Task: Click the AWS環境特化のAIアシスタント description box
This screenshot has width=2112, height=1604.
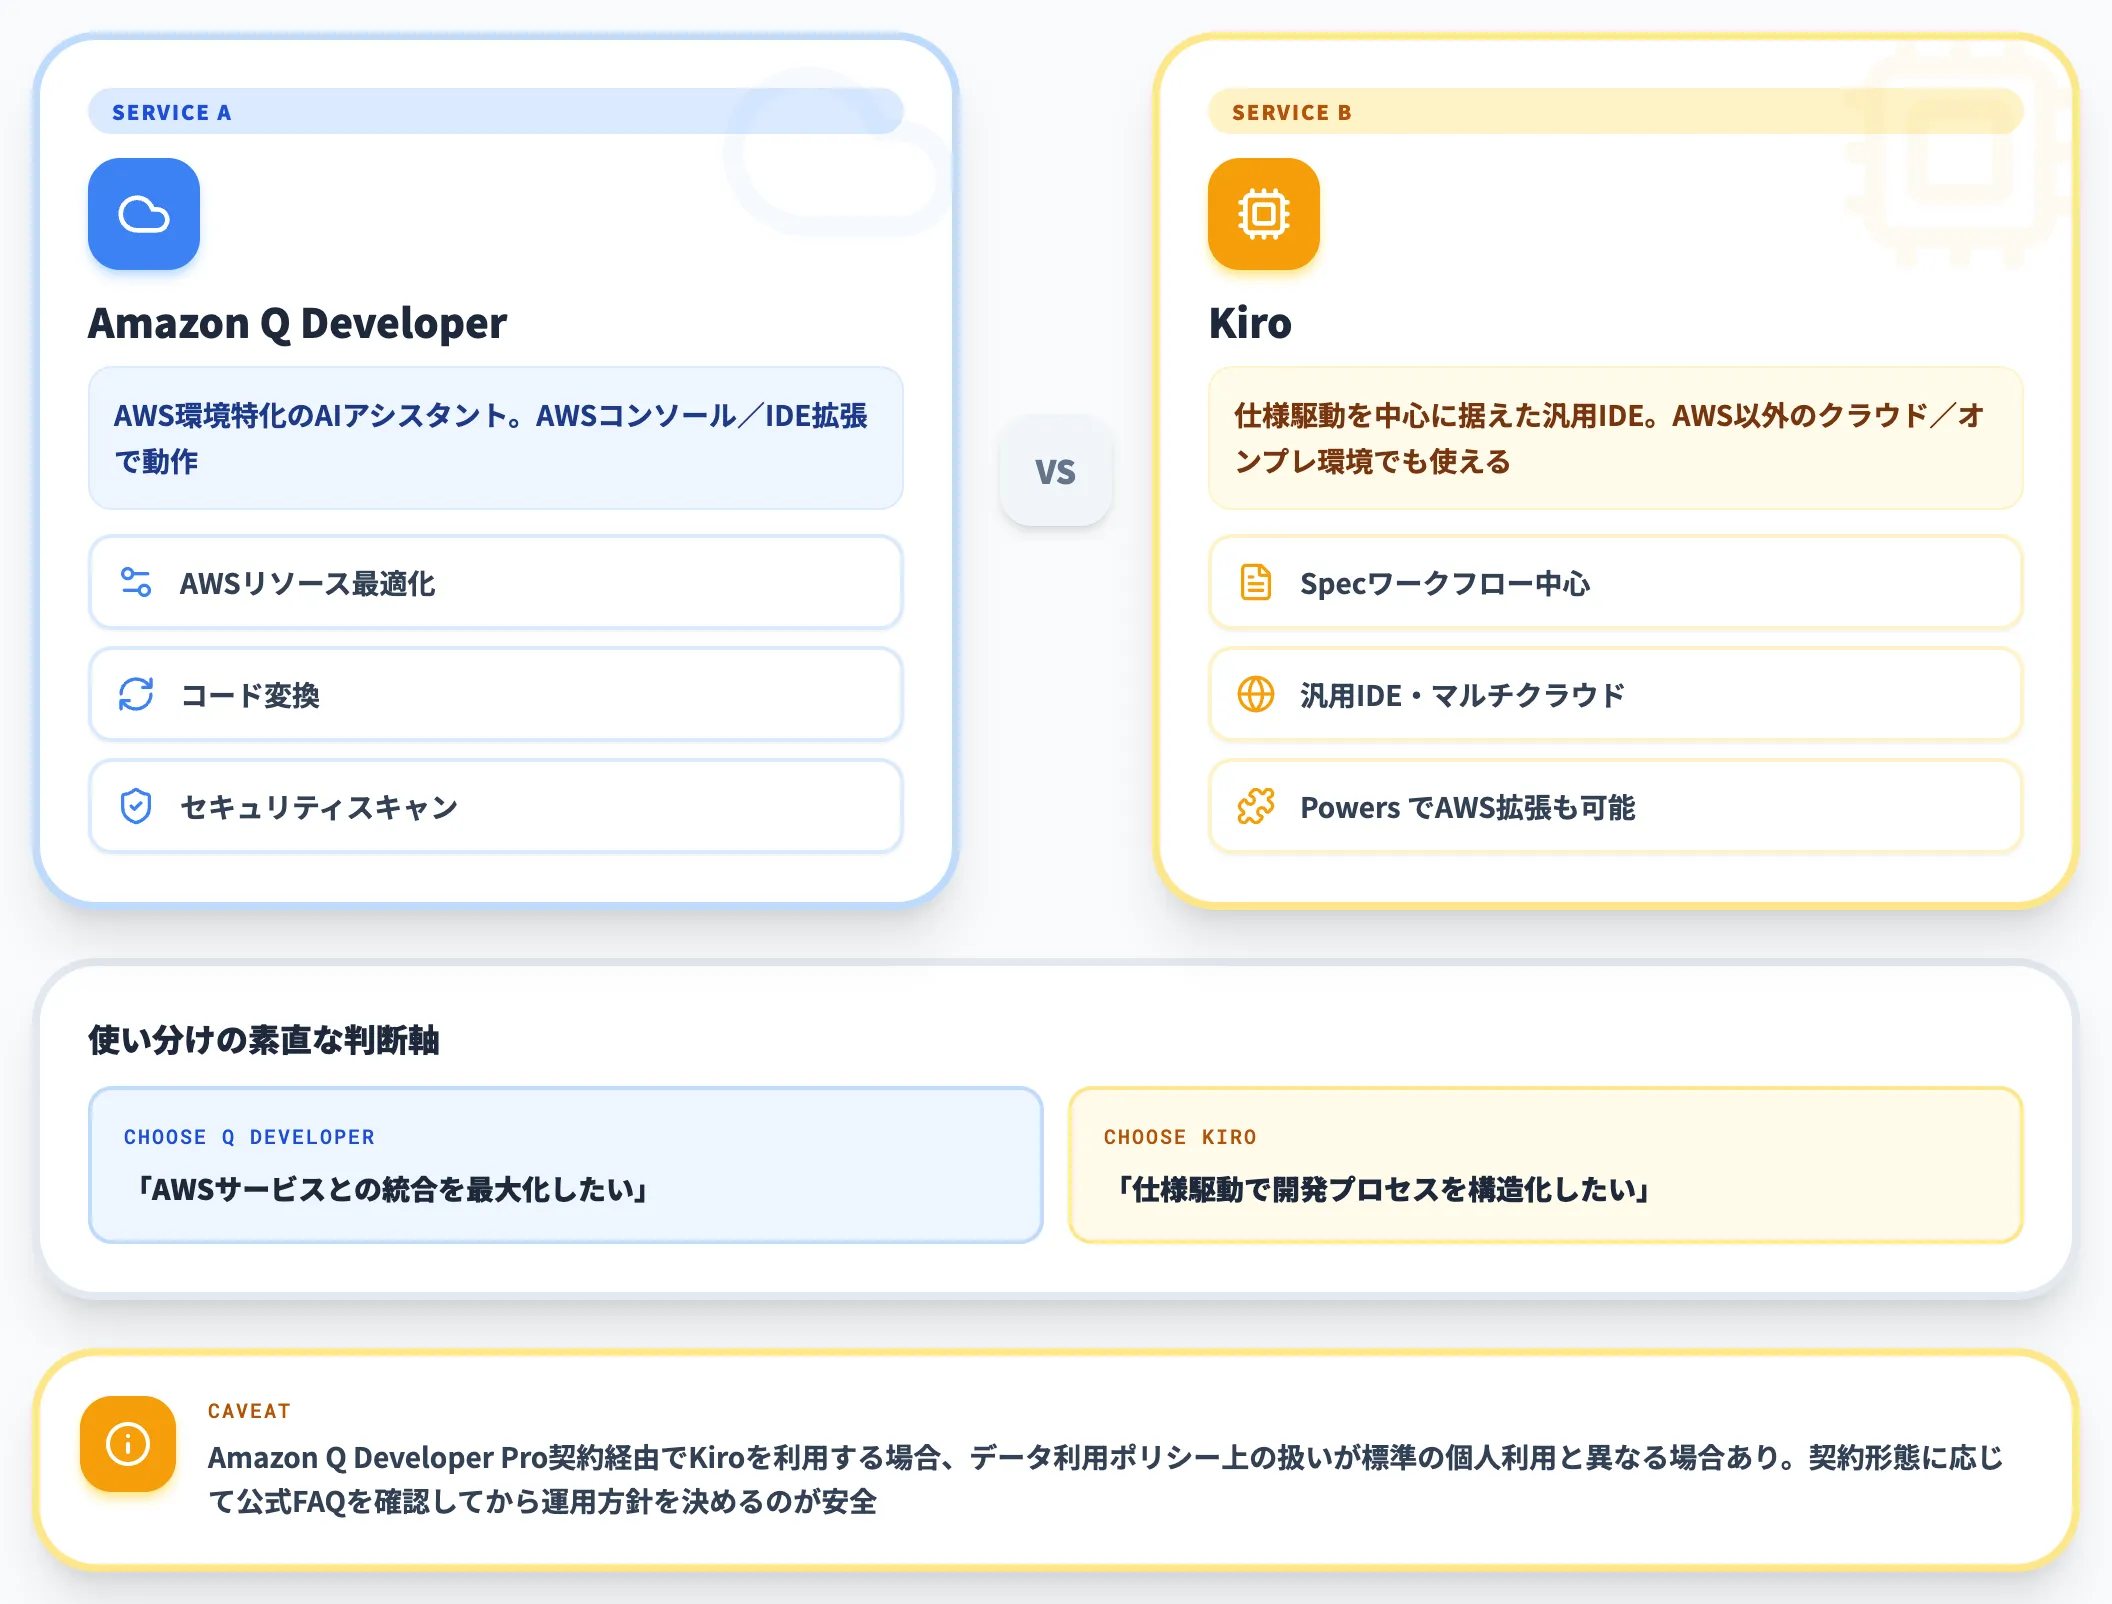Action: [496, 438]
